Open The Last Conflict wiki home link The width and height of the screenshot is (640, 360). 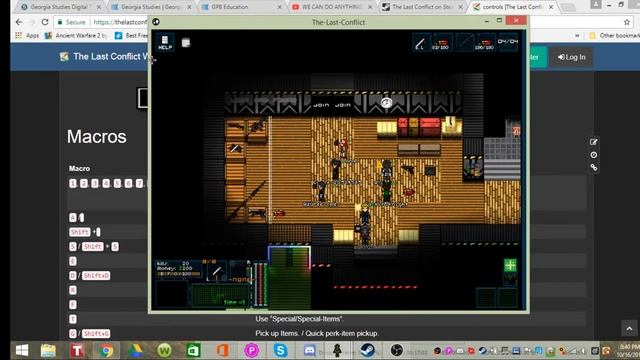point(104,56)
